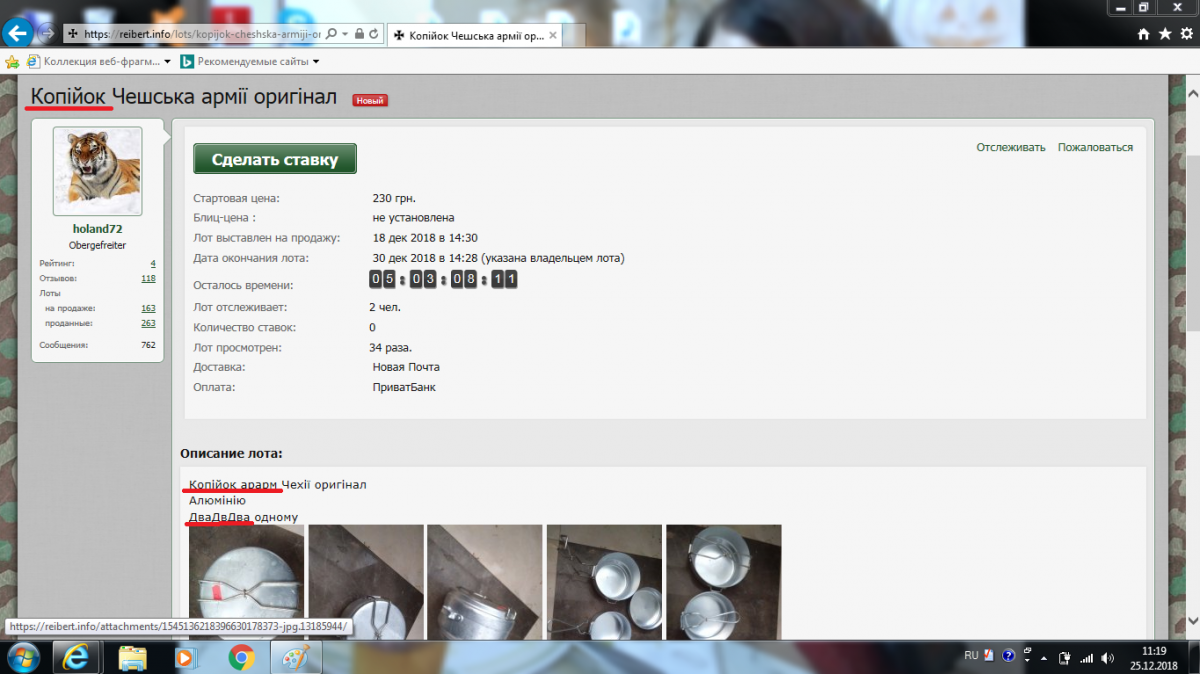
Task: Open the Favorites star icon
Action: 1163,34
